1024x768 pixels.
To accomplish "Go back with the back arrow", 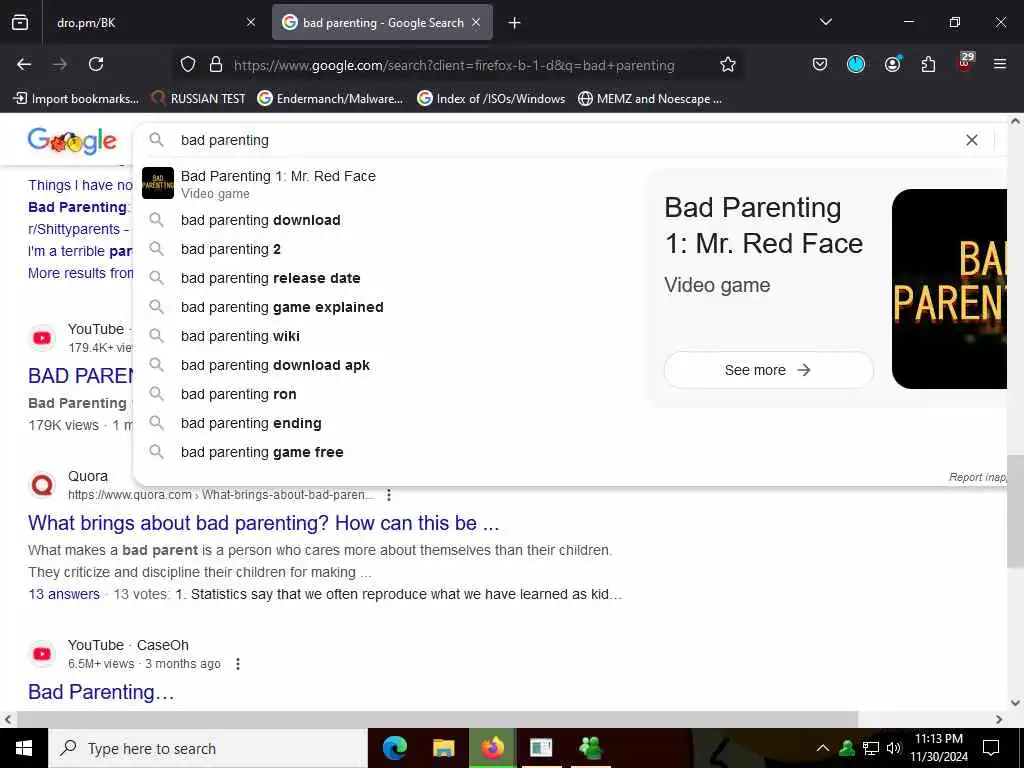I will [x=24, y=64].
